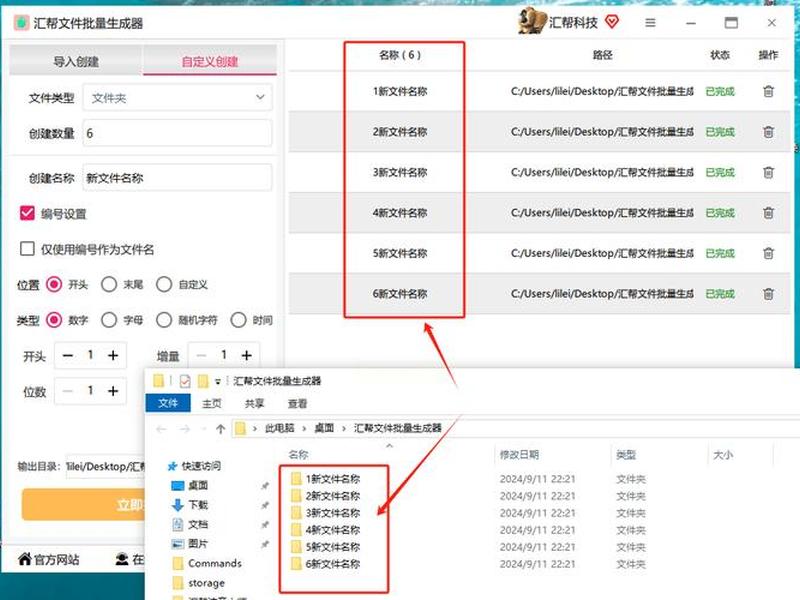Select 数字 type radio button

[54, 320]
